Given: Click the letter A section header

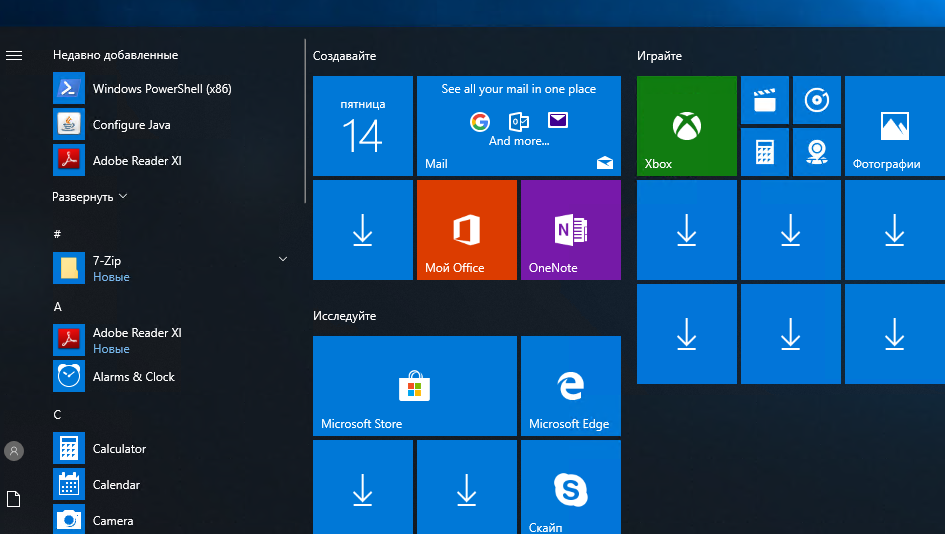Looking at the screenshot, I should [57, 307].
